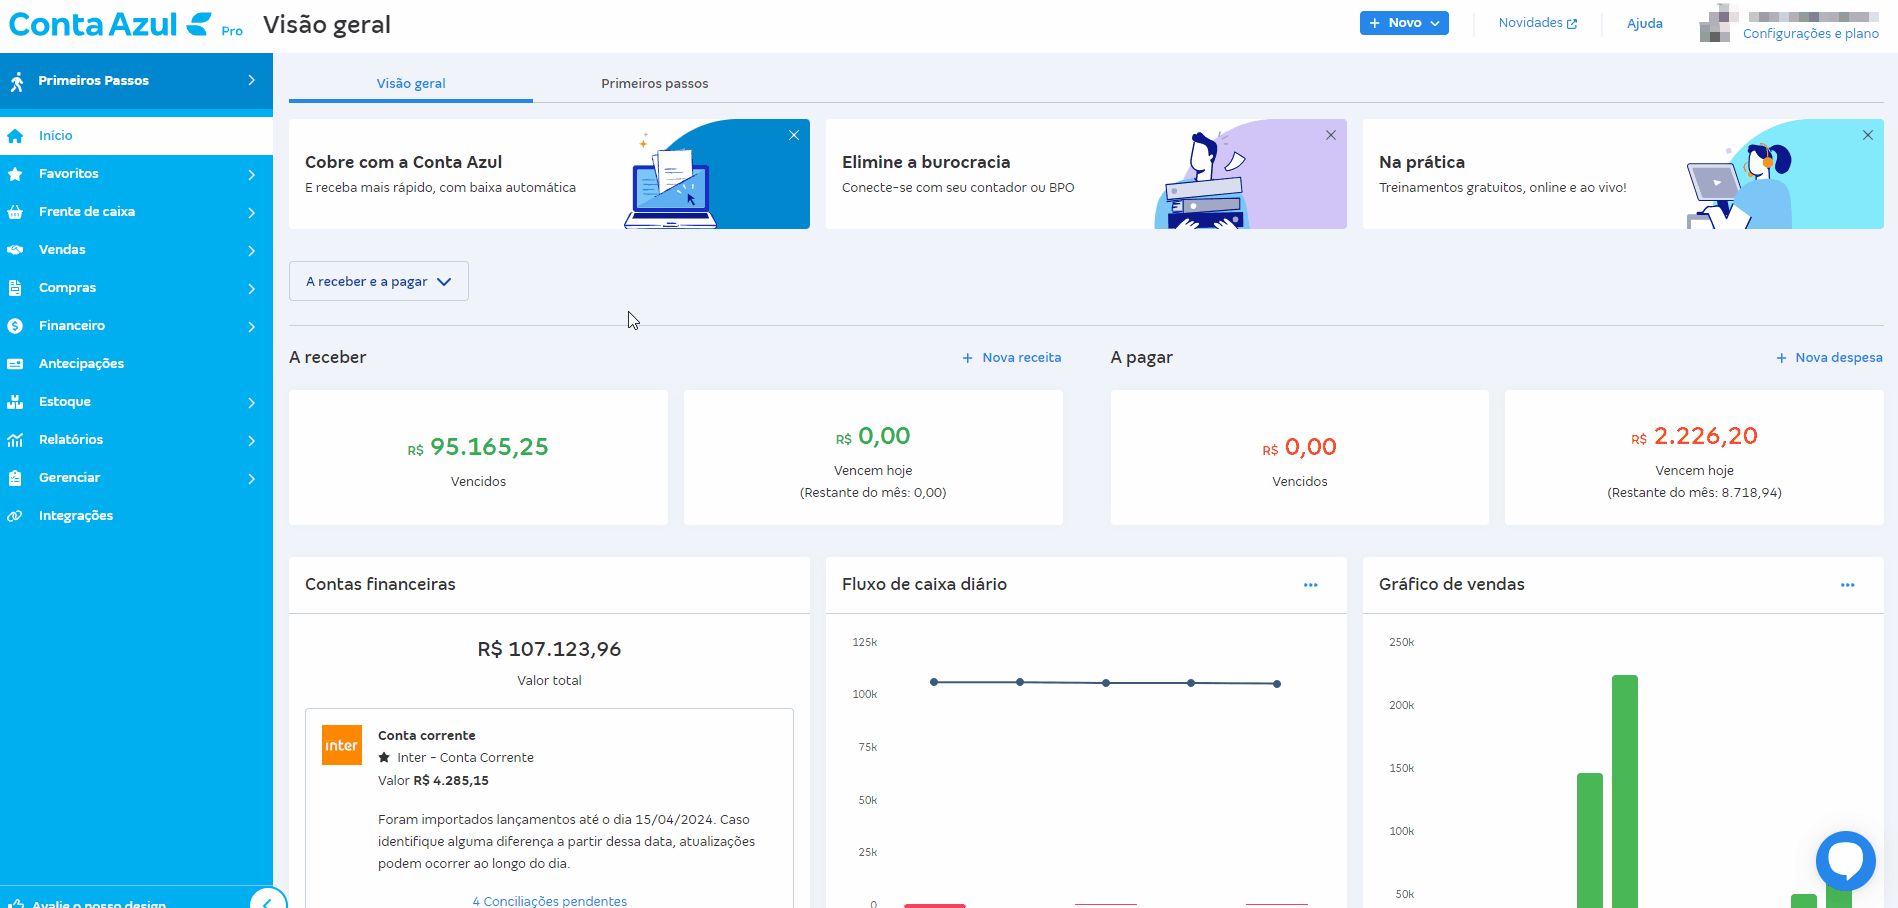Image resolution: width=1898 pixels, height=908 pixels.
Task: Expand the Frente de caixa submenu chevron
Action: pos(251,213)
